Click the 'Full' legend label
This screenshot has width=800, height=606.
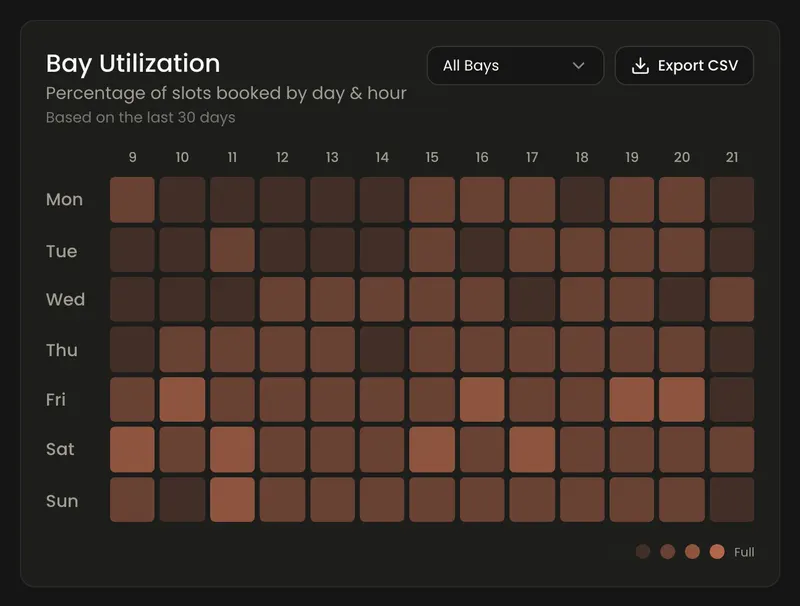coord(744,552)
